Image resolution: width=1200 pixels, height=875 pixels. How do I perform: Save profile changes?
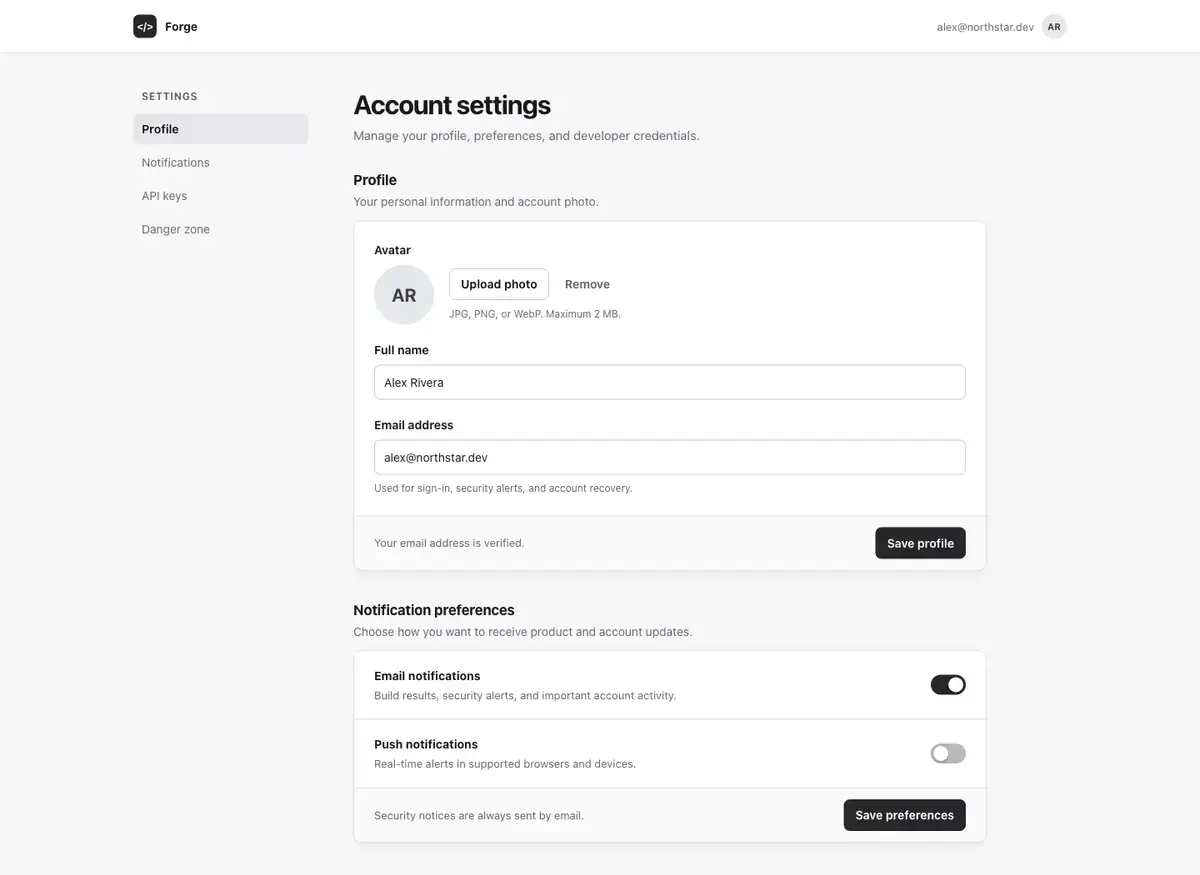pos(920,543)
